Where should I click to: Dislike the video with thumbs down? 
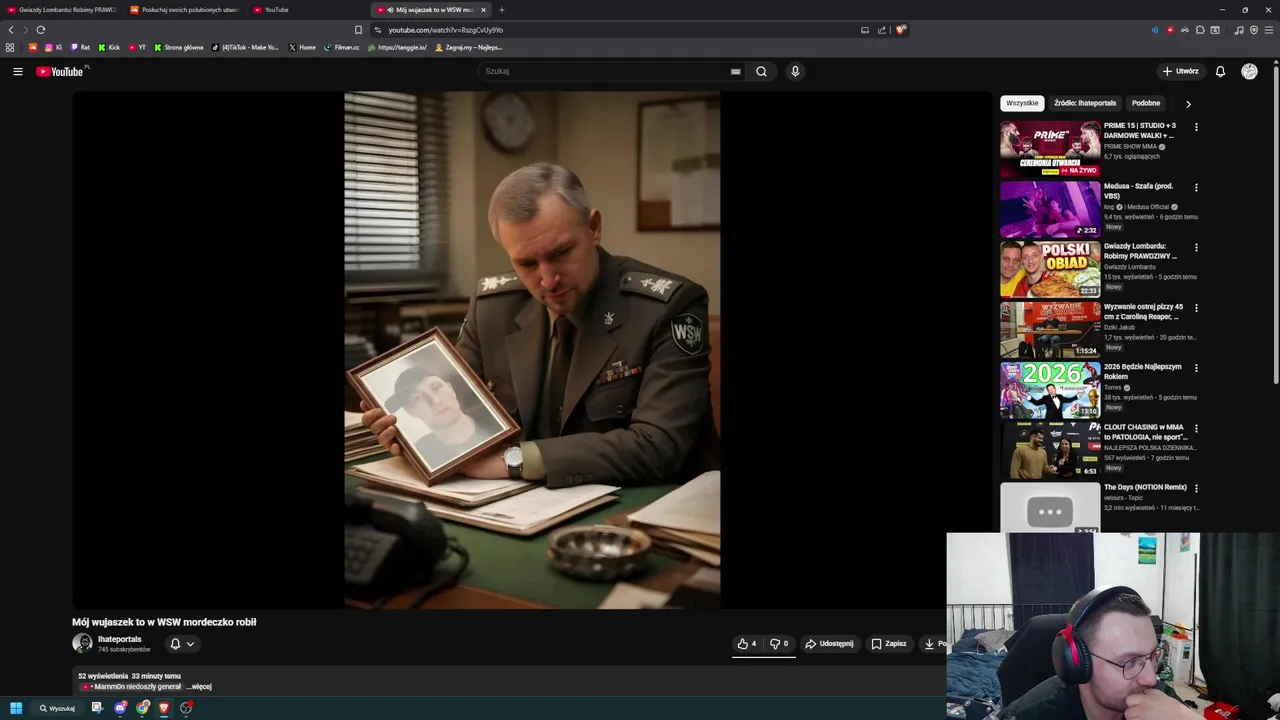click(x=779, y=644)
